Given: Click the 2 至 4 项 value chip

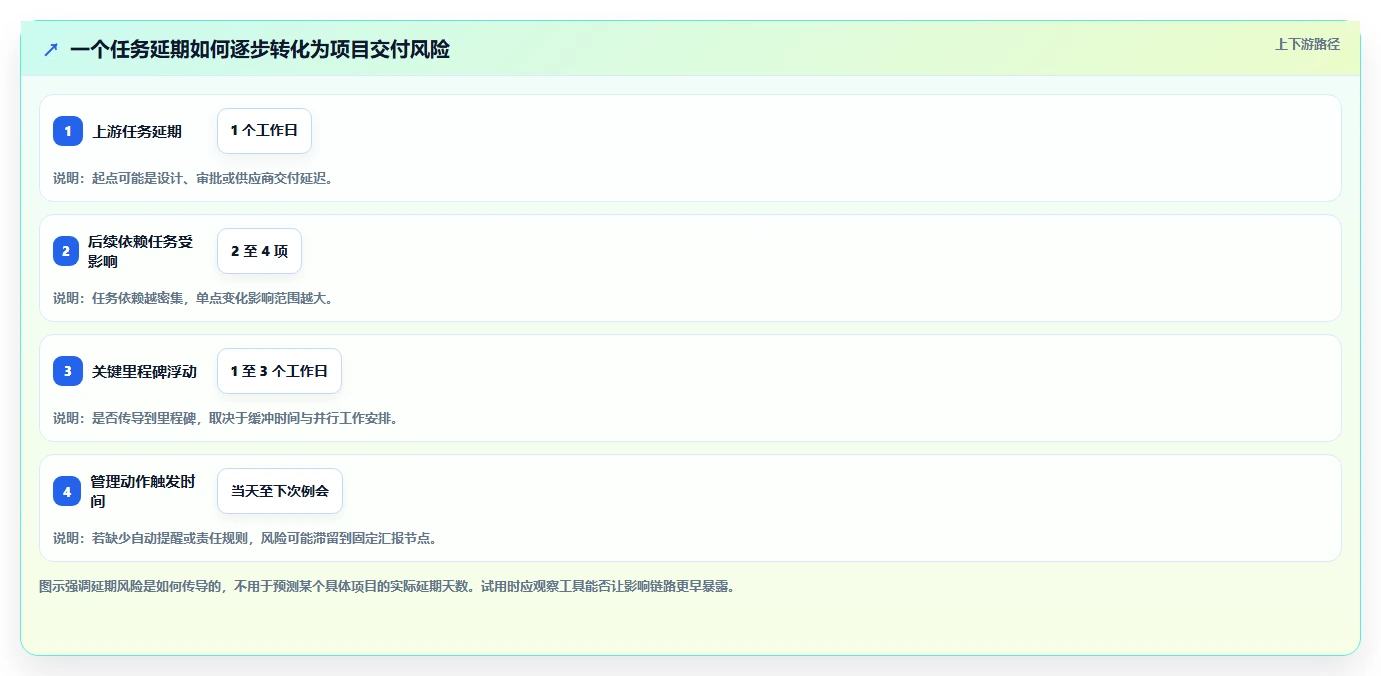Looking at the screenshot, I should (259, 251).
